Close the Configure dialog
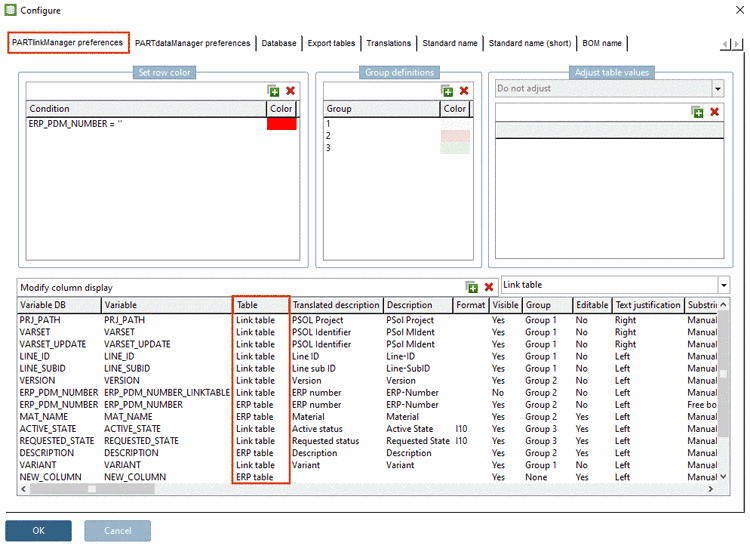The image size is (750, 549). 739,10
